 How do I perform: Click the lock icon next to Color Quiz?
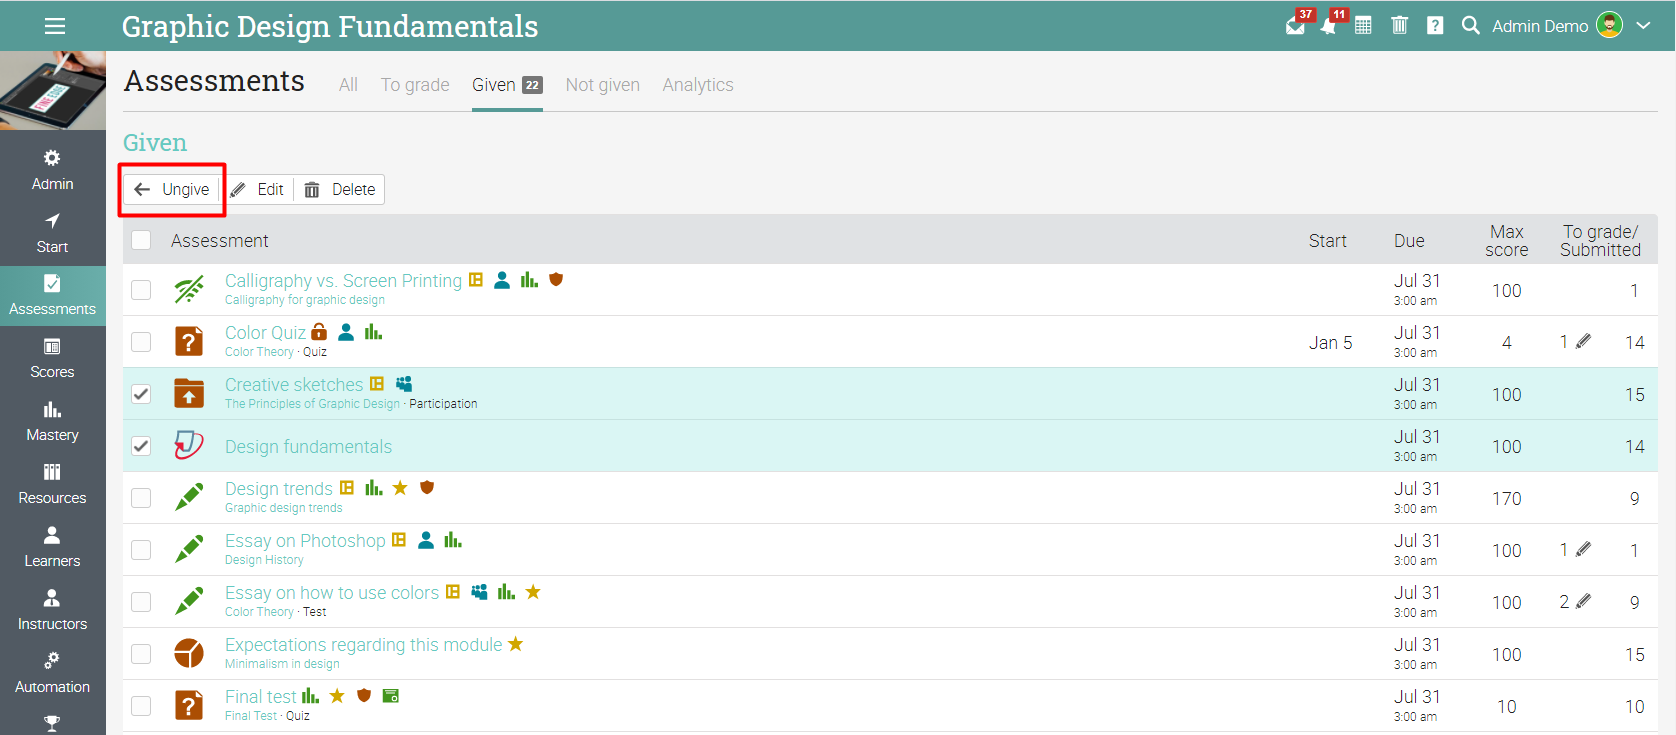(319, 331)
